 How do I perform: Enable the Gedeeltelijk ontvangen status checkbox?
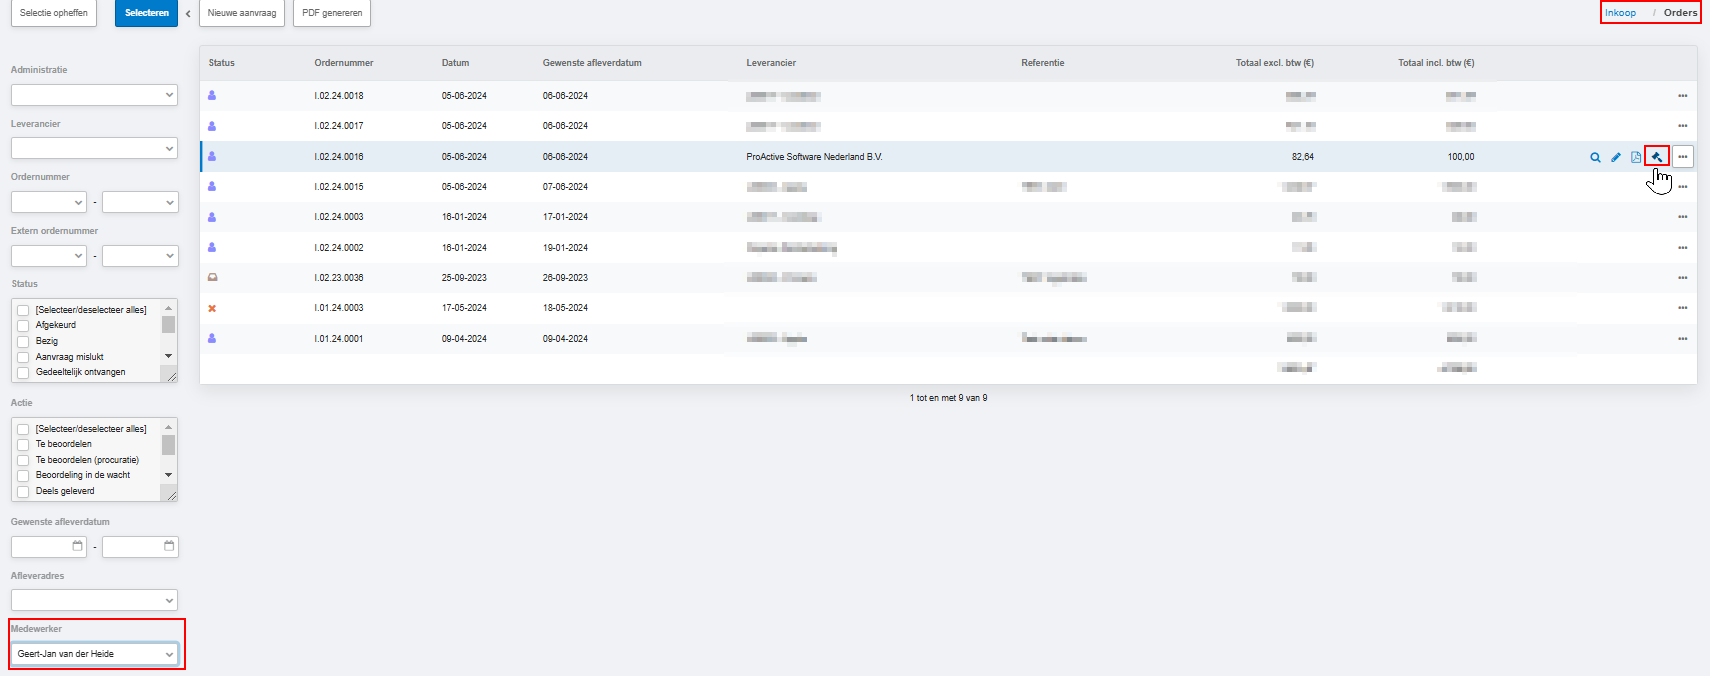[x=23, y=373]
